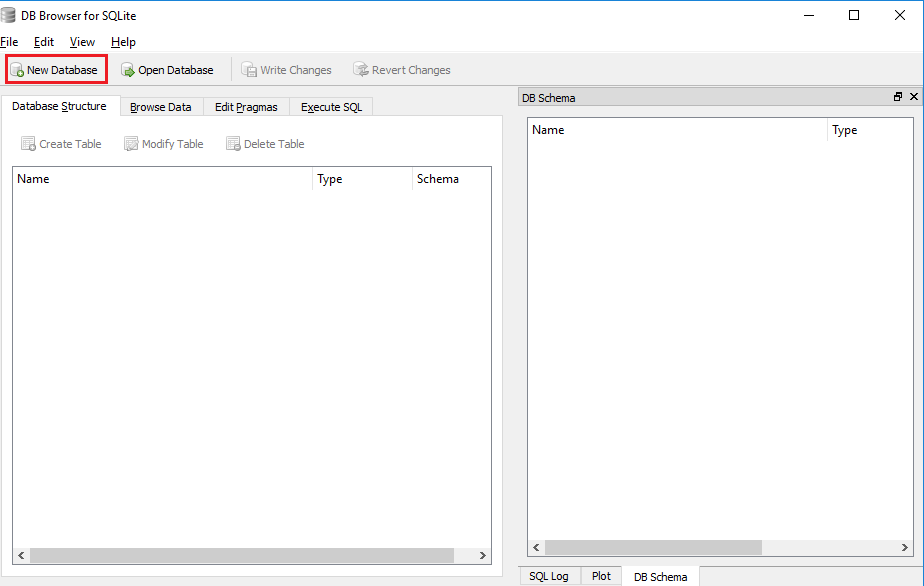Screen dimensions: 924x586
Task: Click the Delete Table icon
Action: 233,144
